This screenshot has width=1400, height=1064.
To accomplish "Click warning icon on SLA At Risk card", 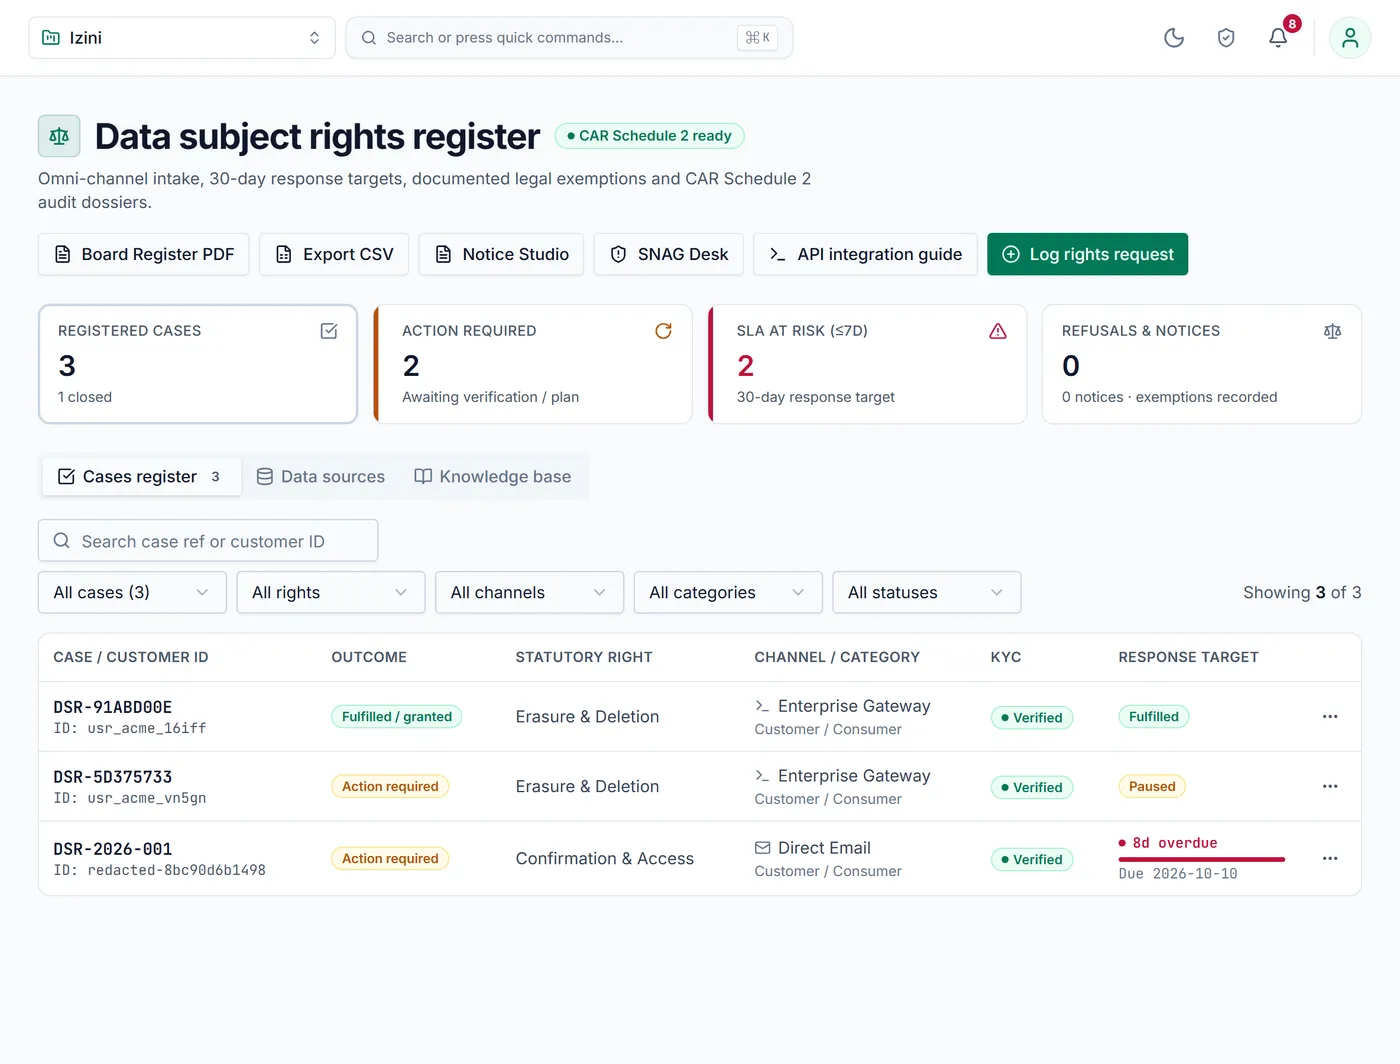I will coord(998,331).
